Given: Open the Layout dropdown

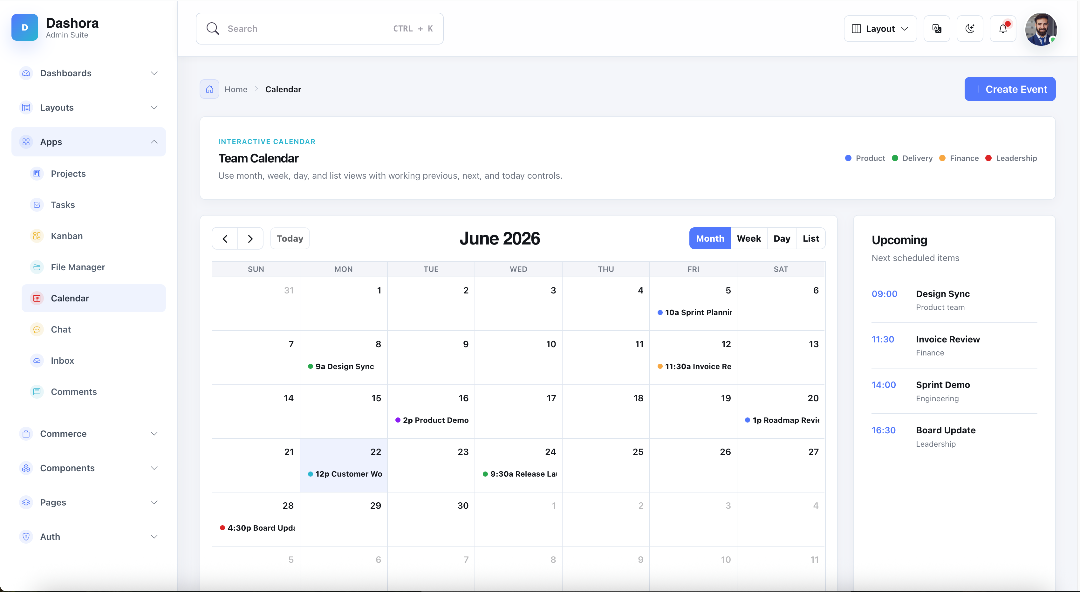Looking at the screenshot, I should [x=880, y=28].
